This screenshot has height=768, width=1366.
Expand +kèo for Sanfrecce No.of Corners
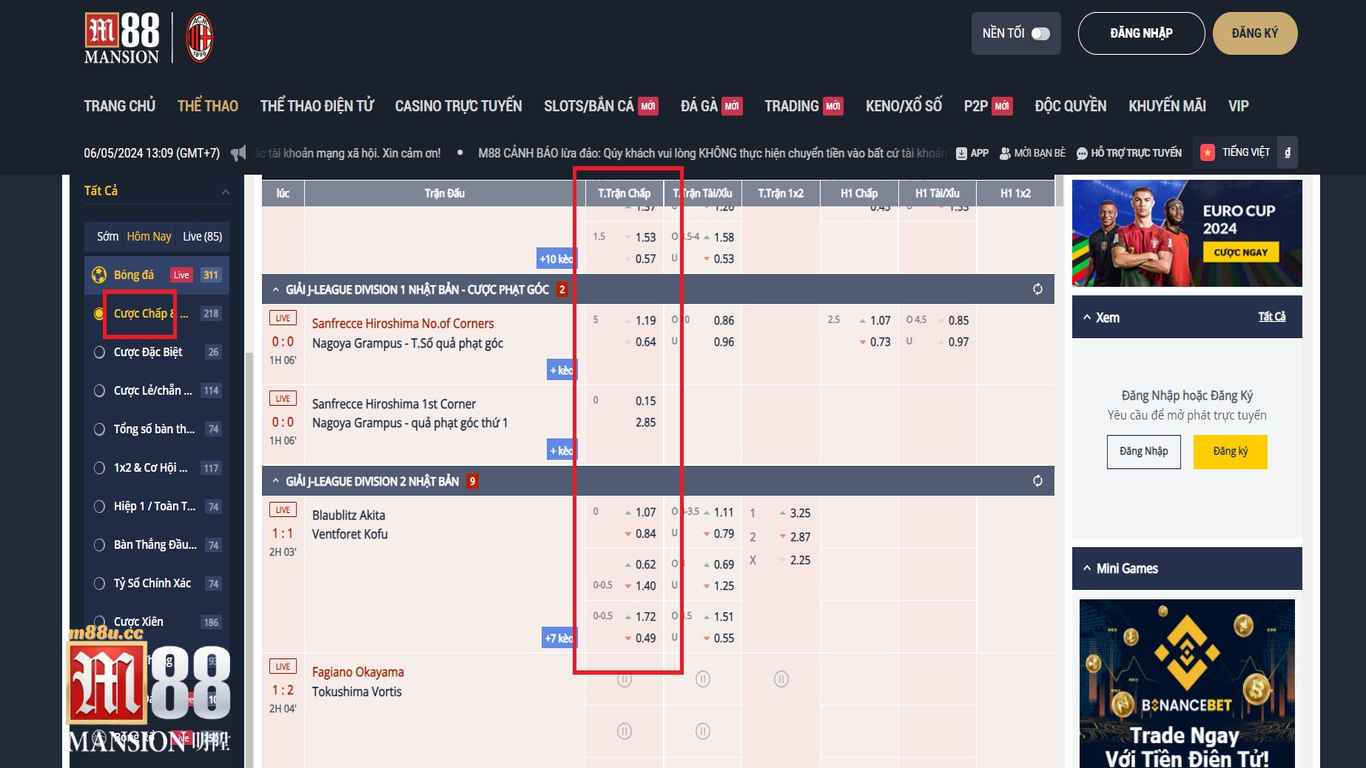click(x=561, y=370)
